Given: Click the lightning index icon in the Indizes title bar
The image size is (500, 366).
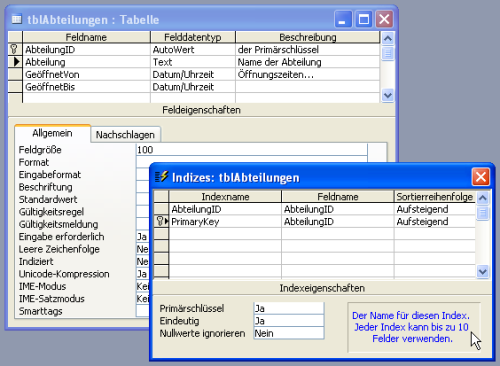Looking at the screenshot, I should (x=162, y=177).
